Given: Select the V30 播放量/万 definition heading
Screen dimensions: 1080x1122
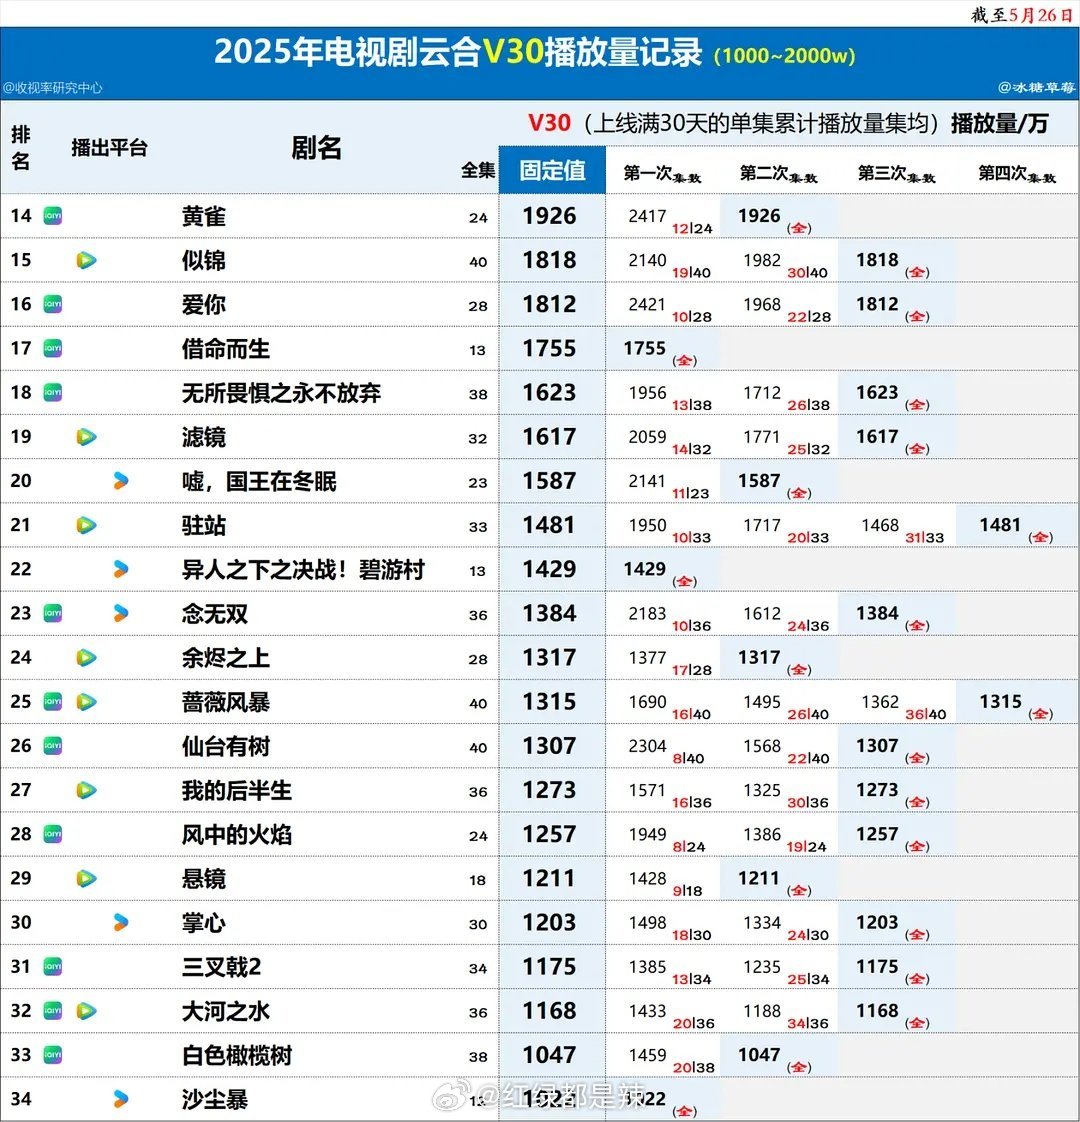Looking at the screenshot, I should click(788, 124).
